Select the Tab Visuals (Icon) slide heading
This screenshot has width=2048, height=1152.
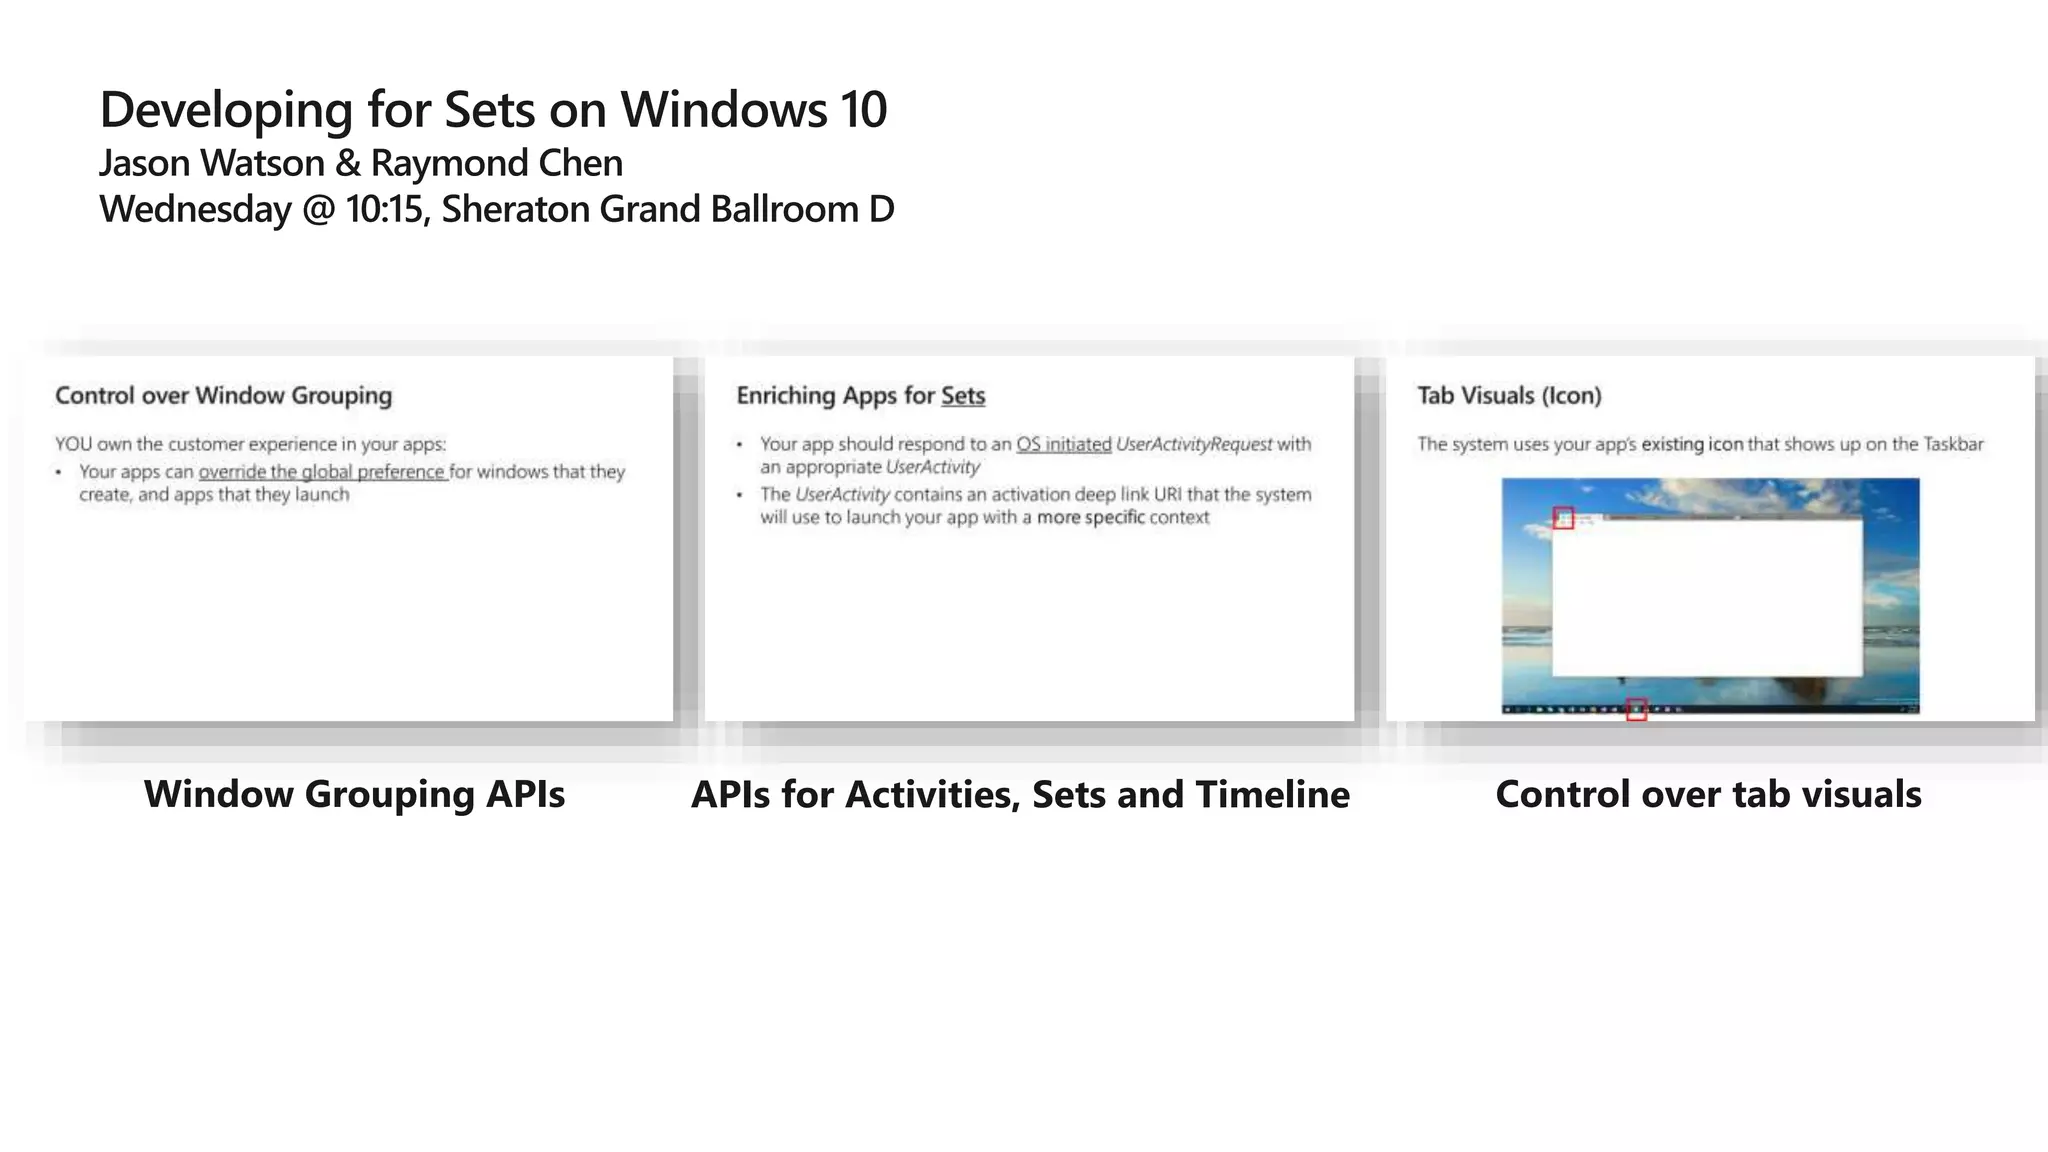[x=1508, y=396]
